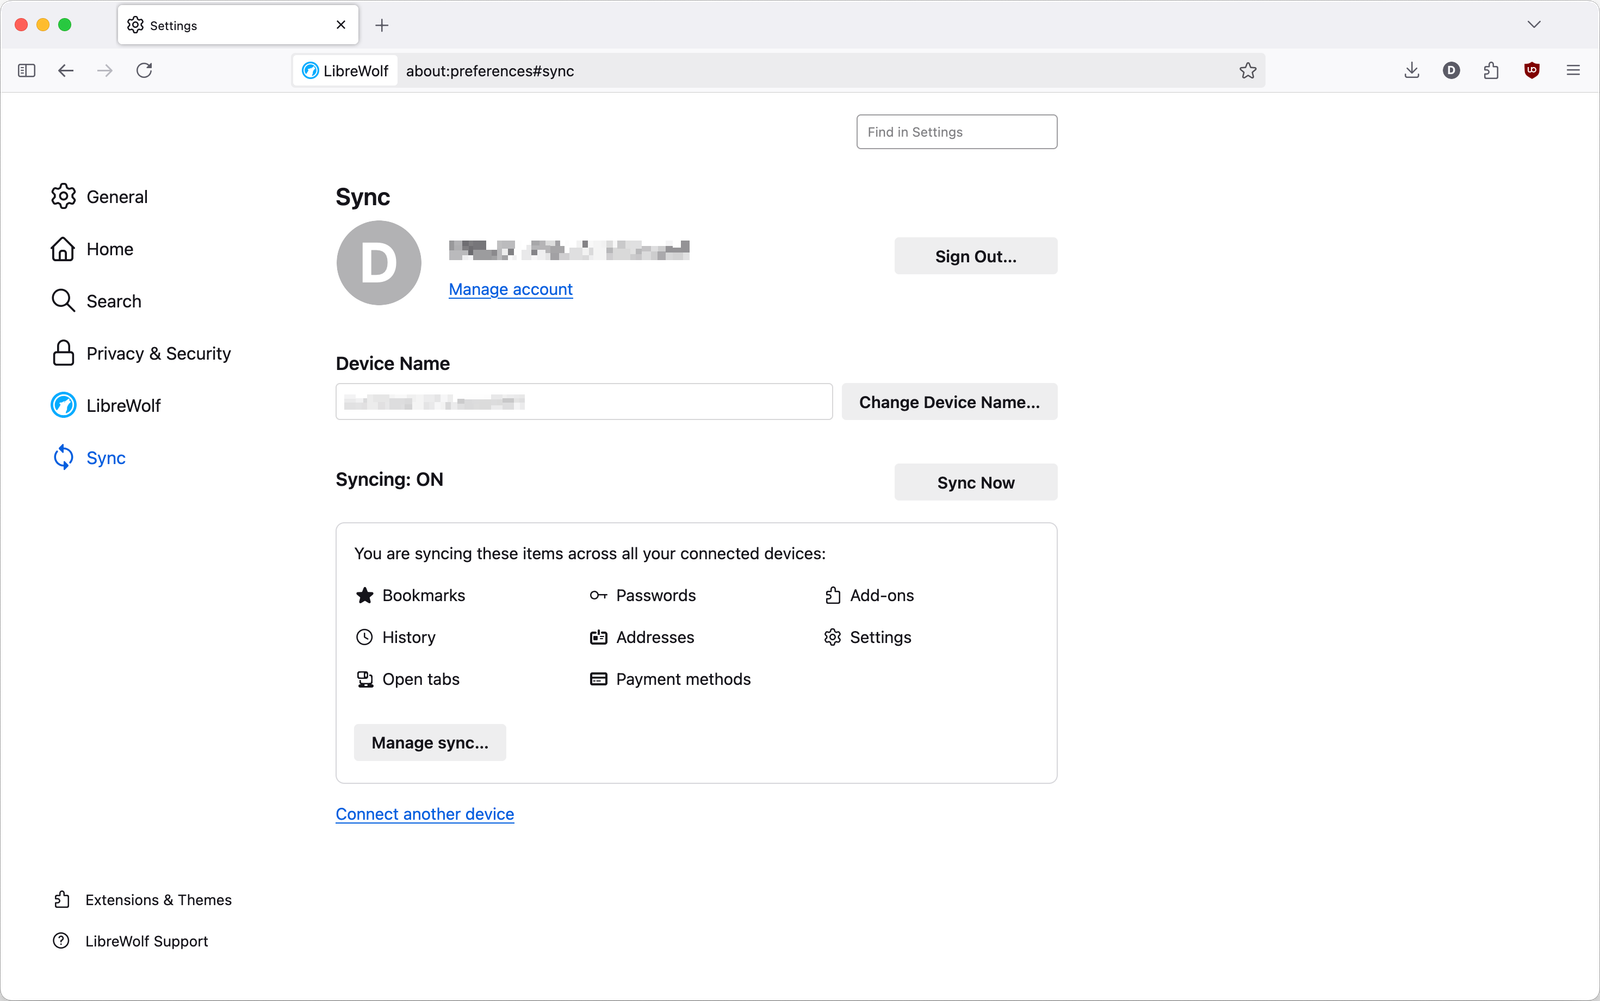The height and width of the screenshot is (1001, 1600).
Task: Click Connect another device
Action: (x=424, y=813)
